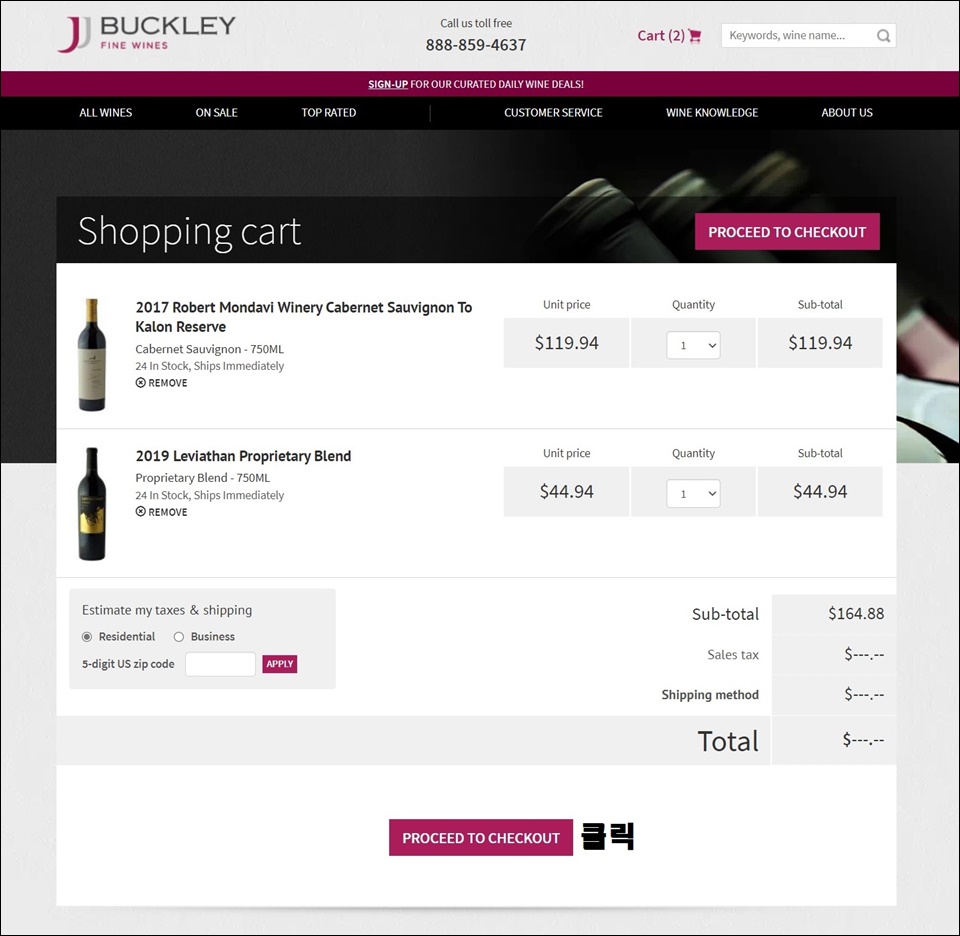Open the ON SALE menu
This screenshot has height=936, width=960.
(216, 113)
